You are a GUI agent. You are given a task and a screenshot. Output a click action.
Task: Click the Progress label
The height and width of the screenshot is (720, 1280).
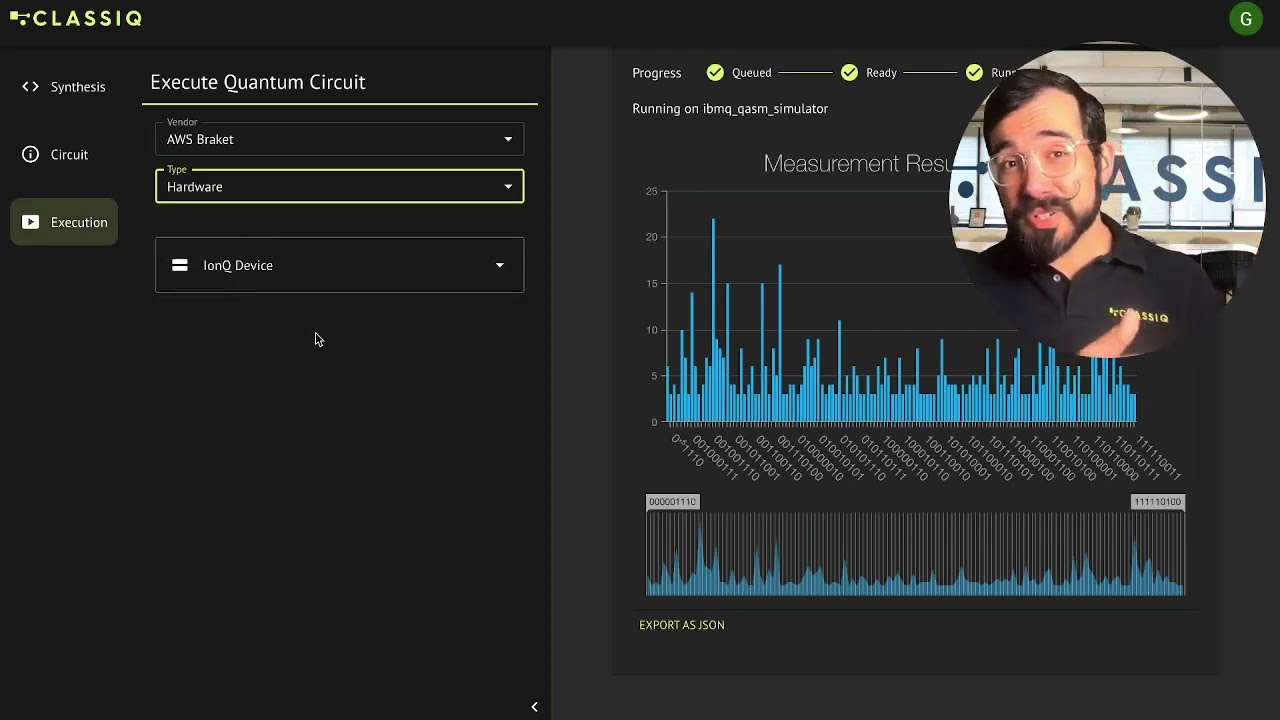pyautogui.click(x=657, y=73)
